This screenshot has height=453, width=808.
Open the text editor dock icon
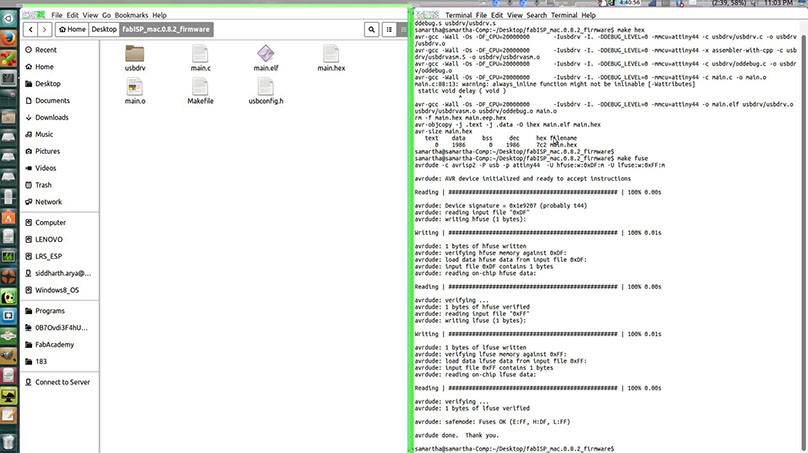(x=9, y=415)
